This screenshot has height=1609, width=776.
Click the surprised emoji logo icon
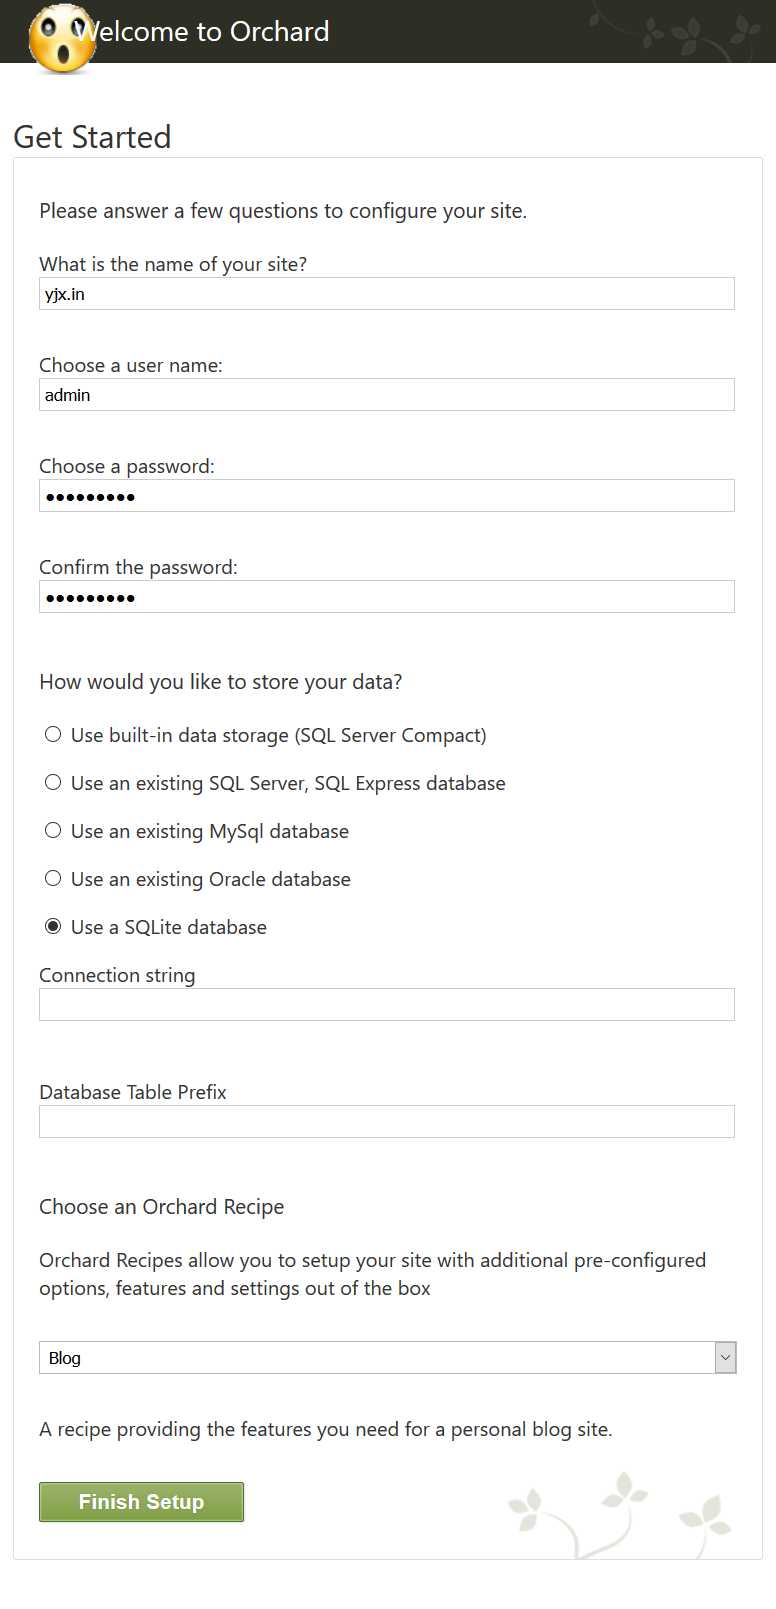click(62, 39)
